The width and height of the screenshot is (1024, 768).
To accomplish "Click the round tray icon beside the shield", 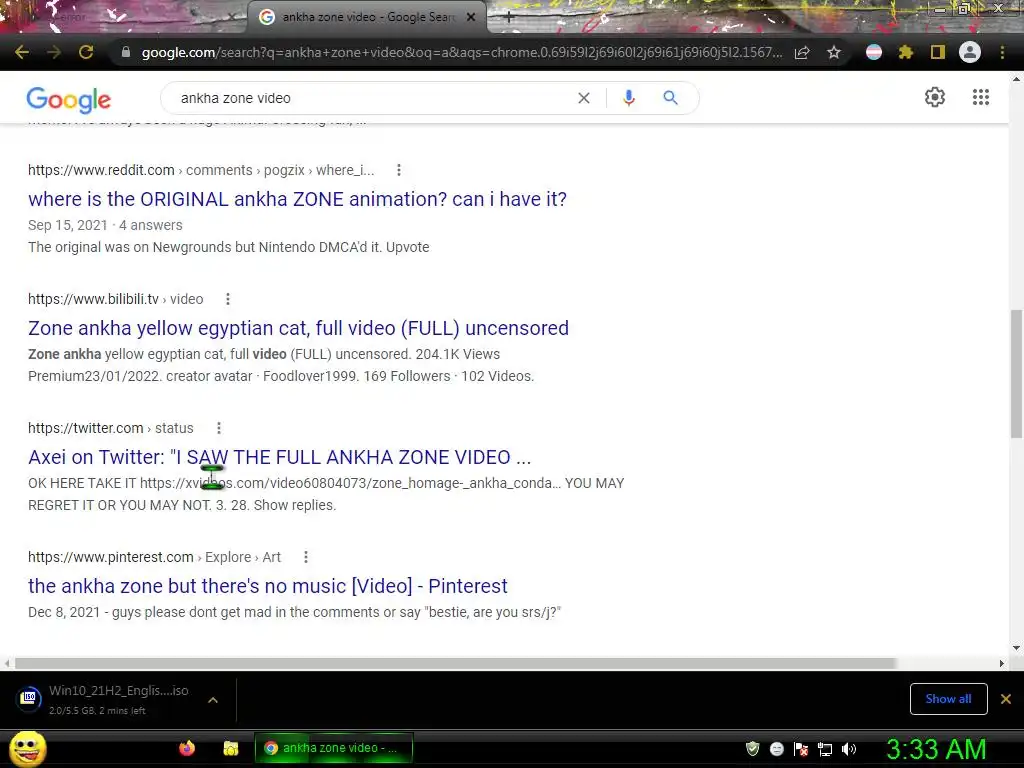I will pos(776,749).
